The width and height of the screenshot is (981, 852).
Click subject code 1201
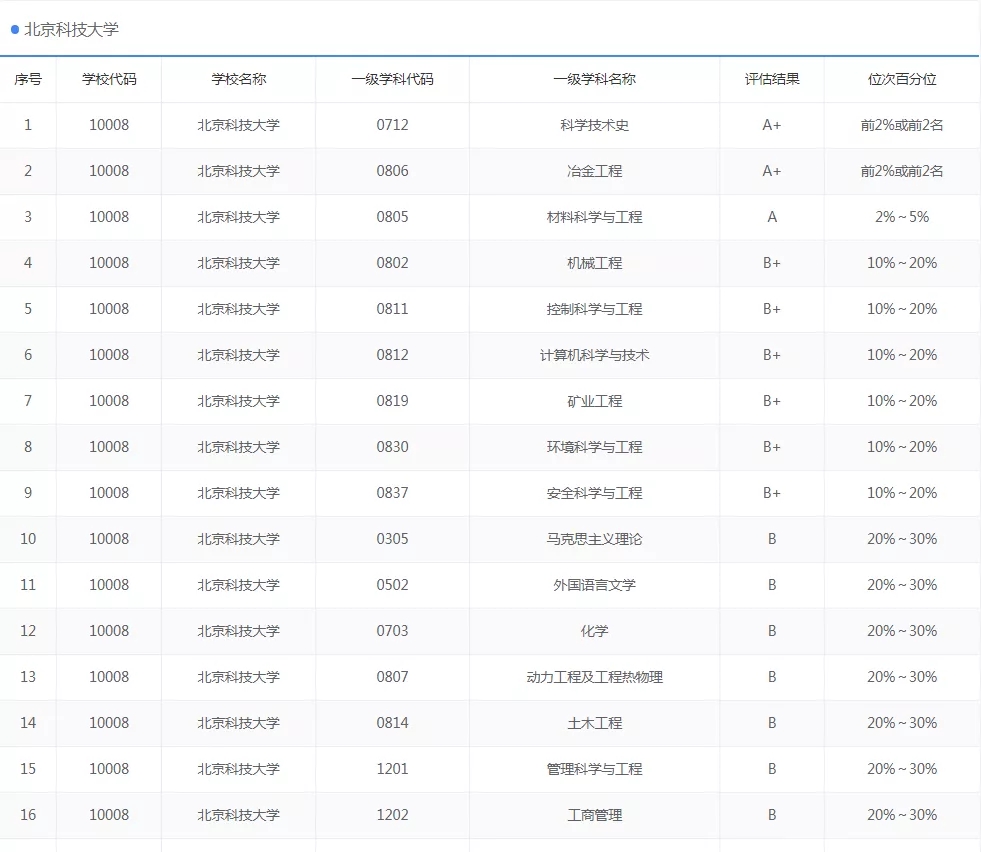pyautogui.click(x=392, y=769)
